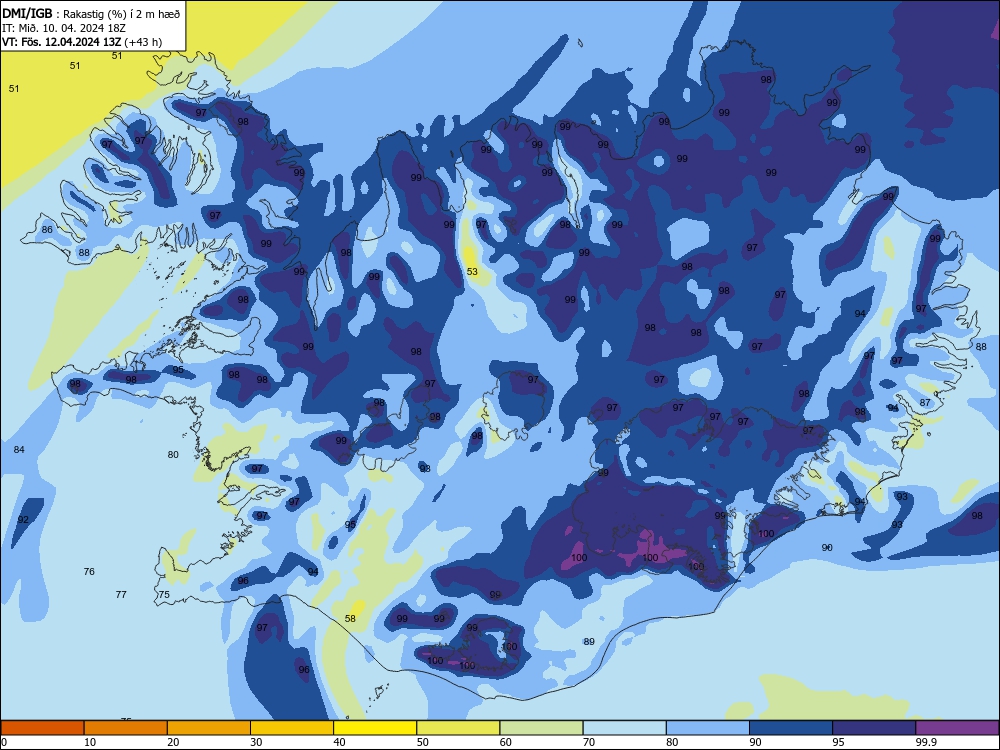Select the legend tick label '40'

click(339, 742)
